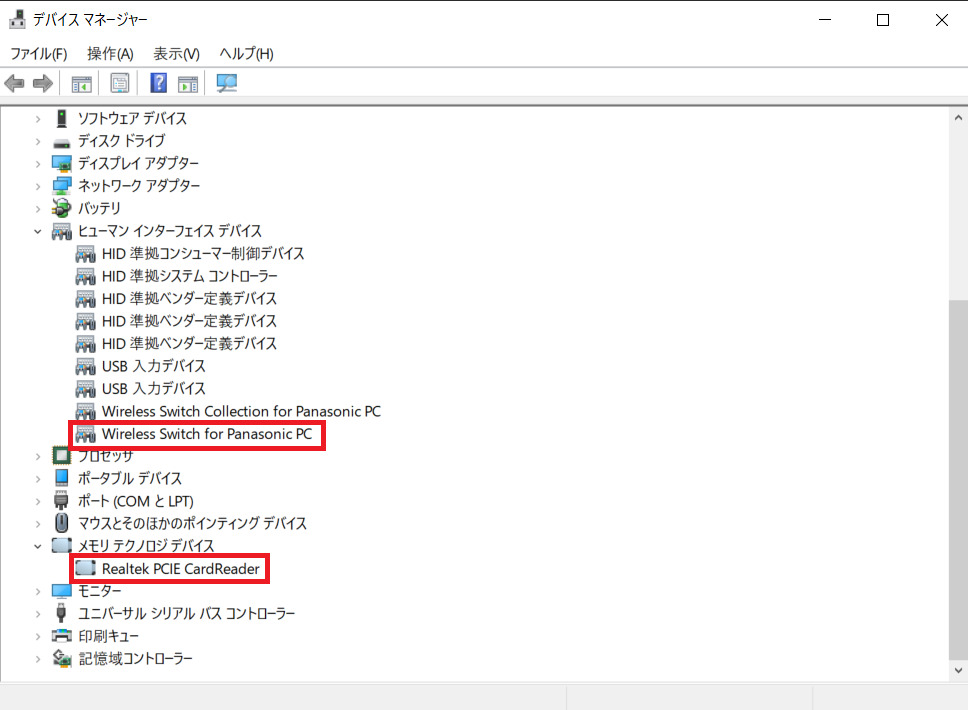Select Wireless Switch Collection for Panasonic PC
Image resolution: width=968 pixels, height=710 pixels.
241,411
